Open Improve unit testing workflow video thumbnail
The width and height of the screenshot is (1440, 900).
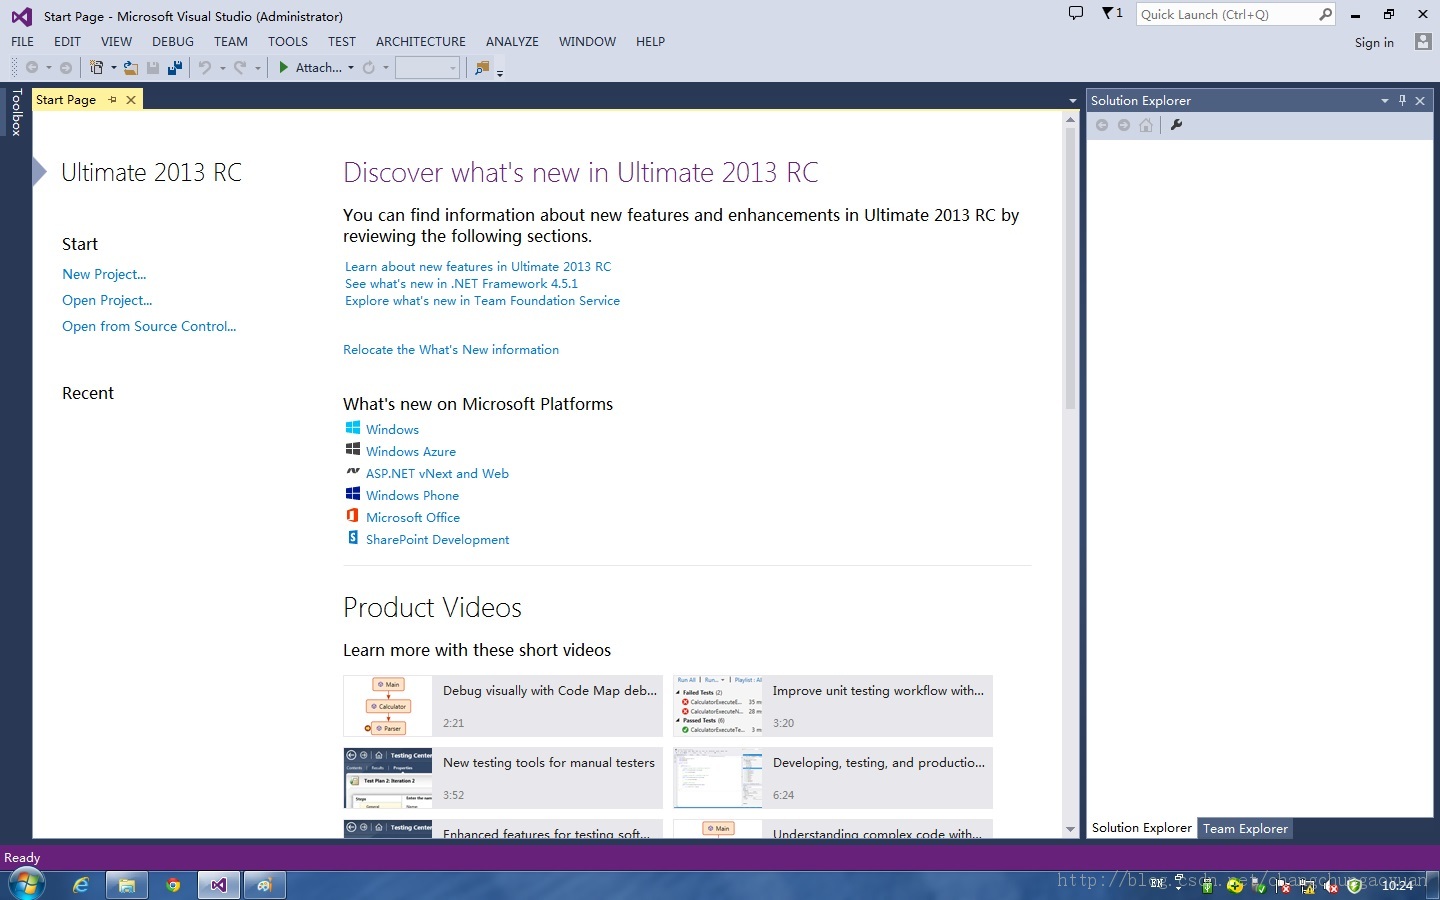coord(718,706)
